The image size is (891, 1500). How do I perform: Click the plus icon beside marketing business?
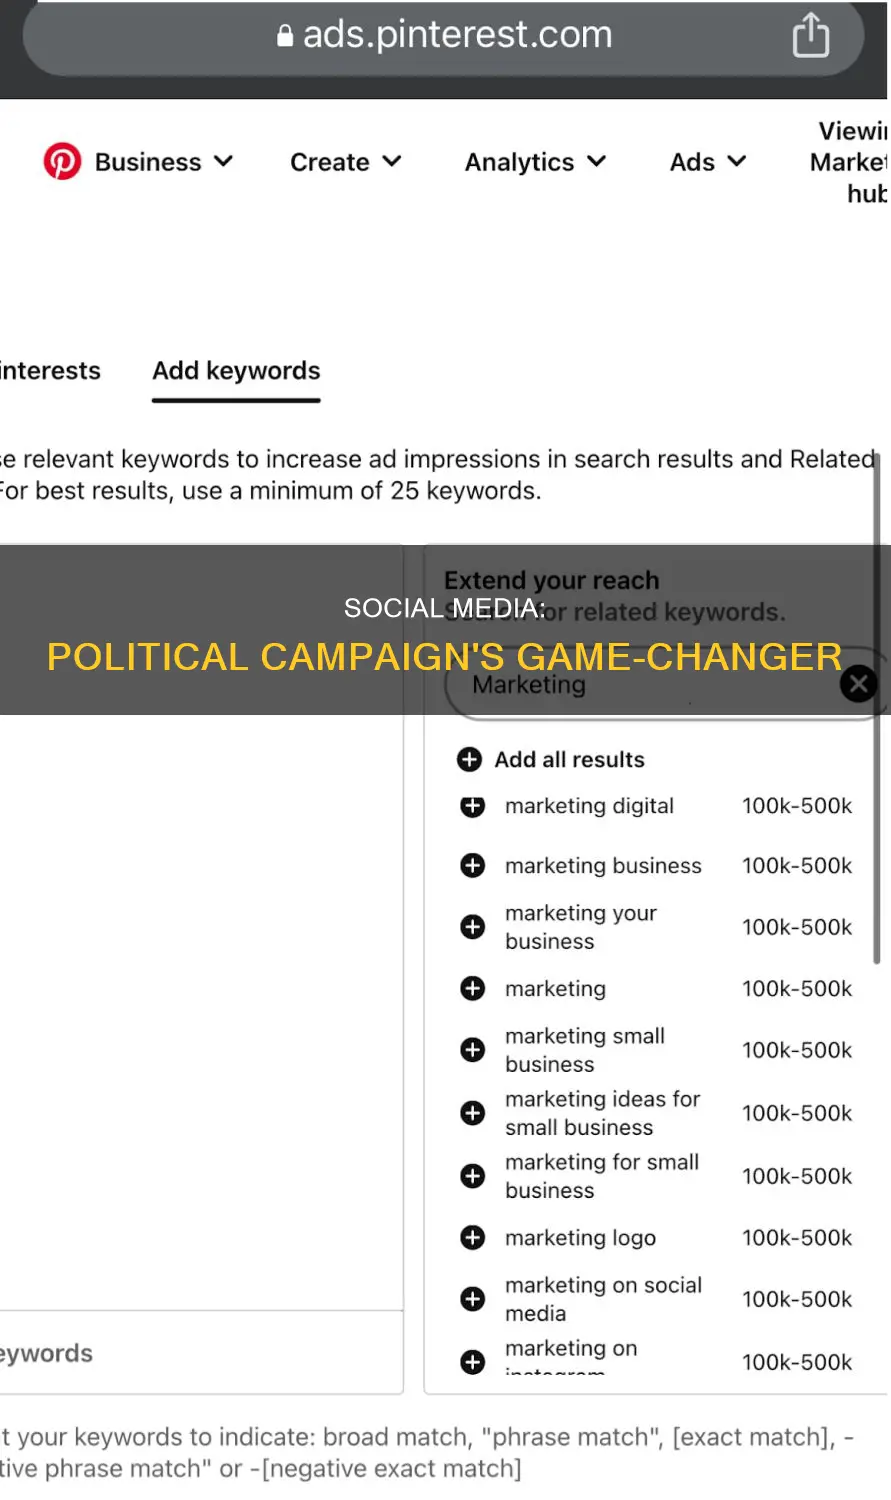click(471, 866)
